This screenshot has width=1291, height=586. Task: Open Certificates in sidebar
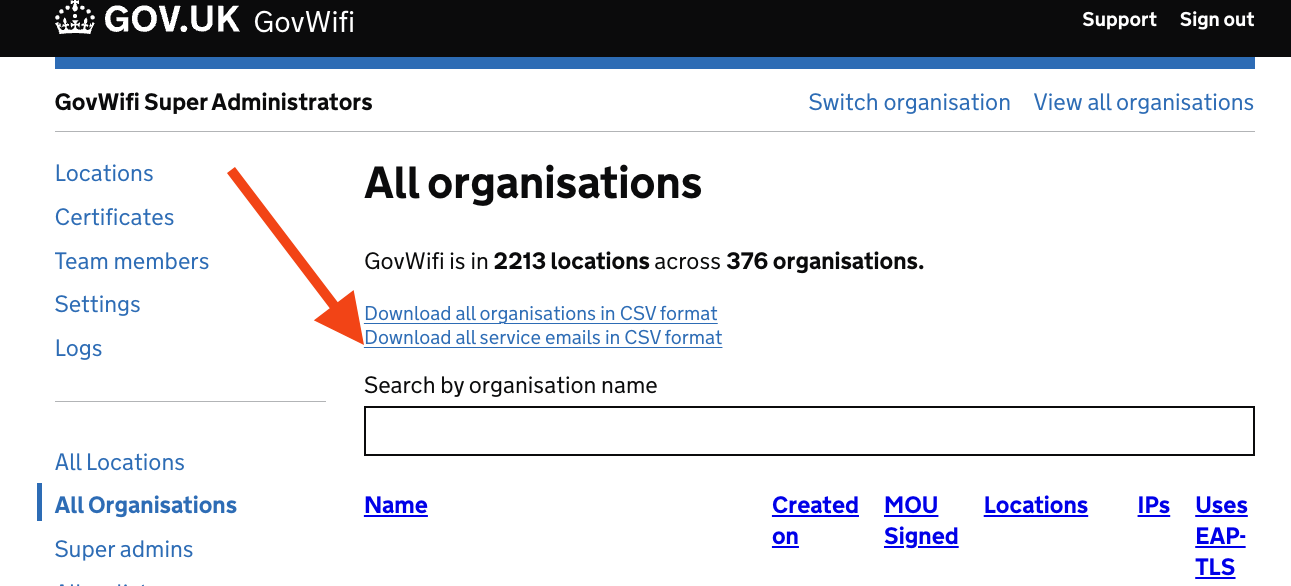coord(114,217)
